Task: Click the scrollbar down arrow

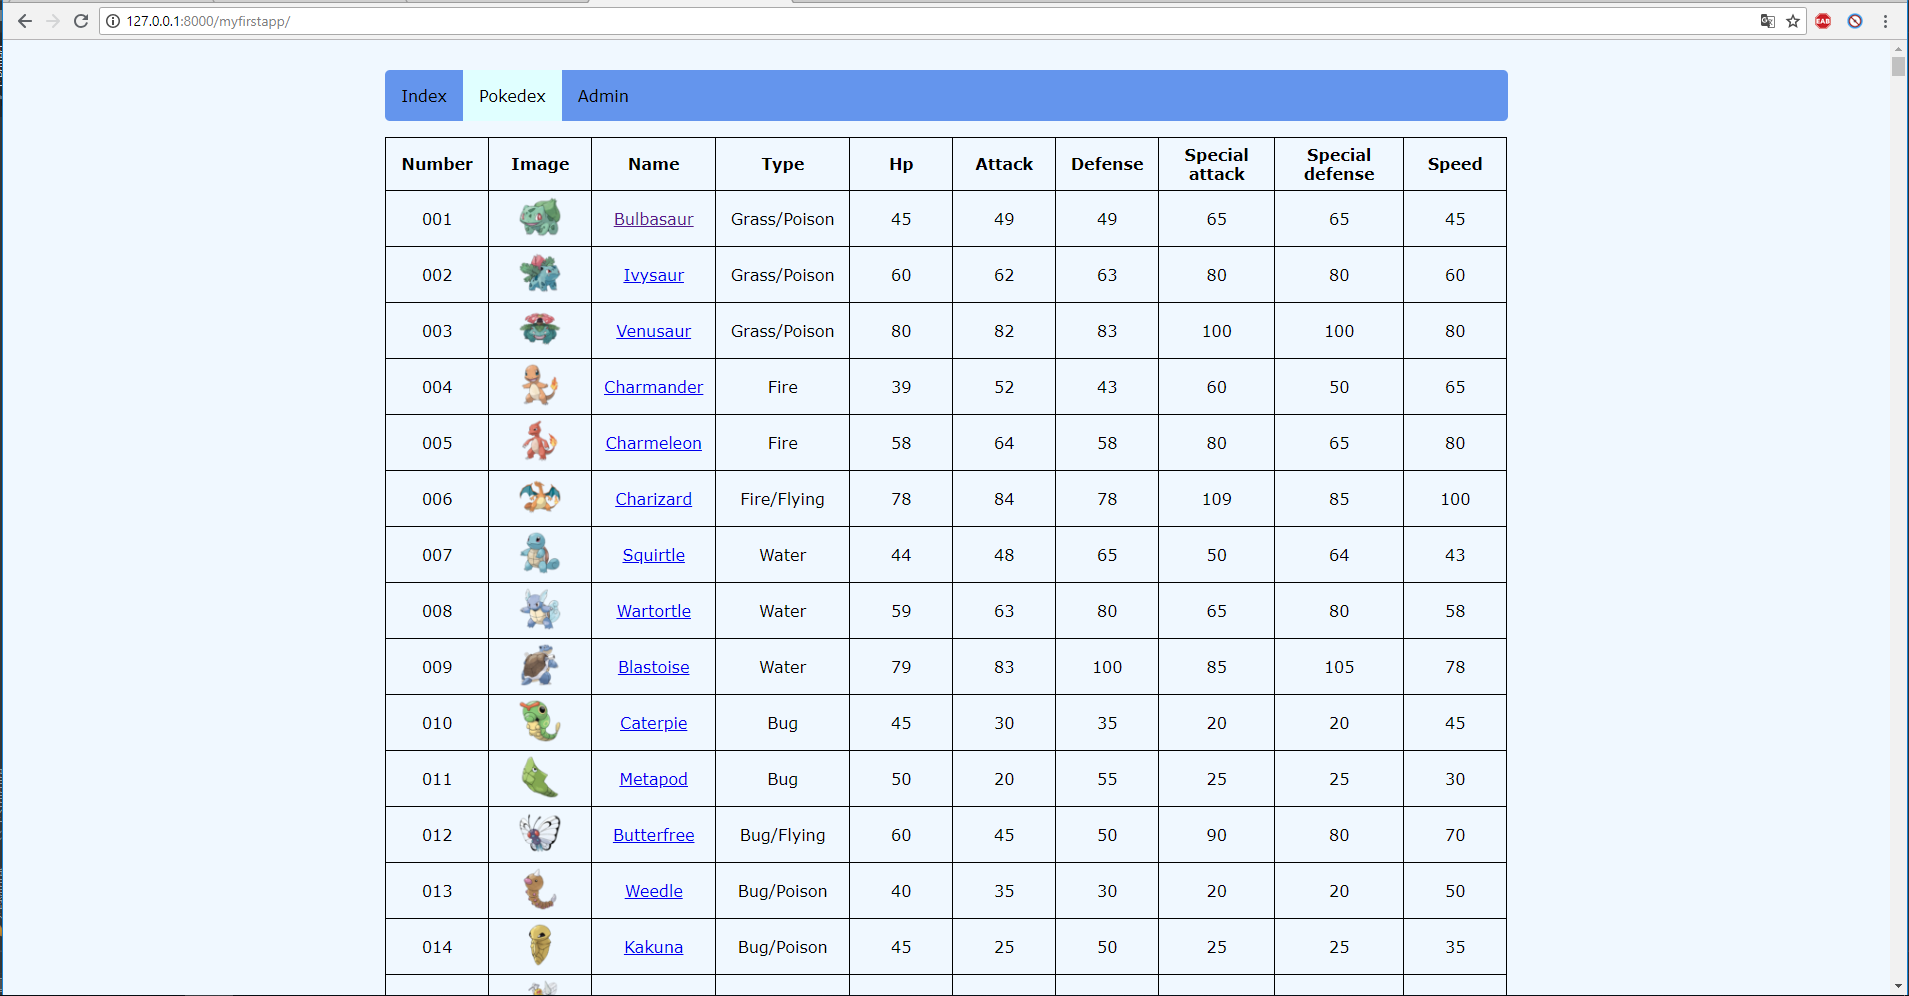Action: click(x=1898, y=987)
